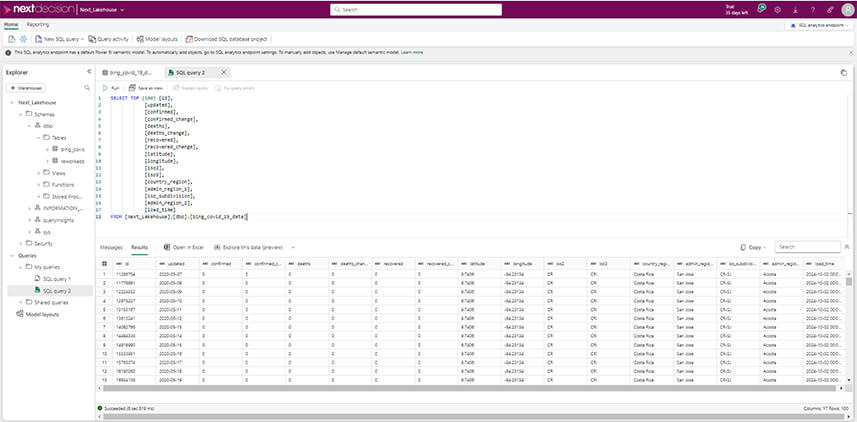
Task: Open user account avatar
Action: click(x=848, y=10)
